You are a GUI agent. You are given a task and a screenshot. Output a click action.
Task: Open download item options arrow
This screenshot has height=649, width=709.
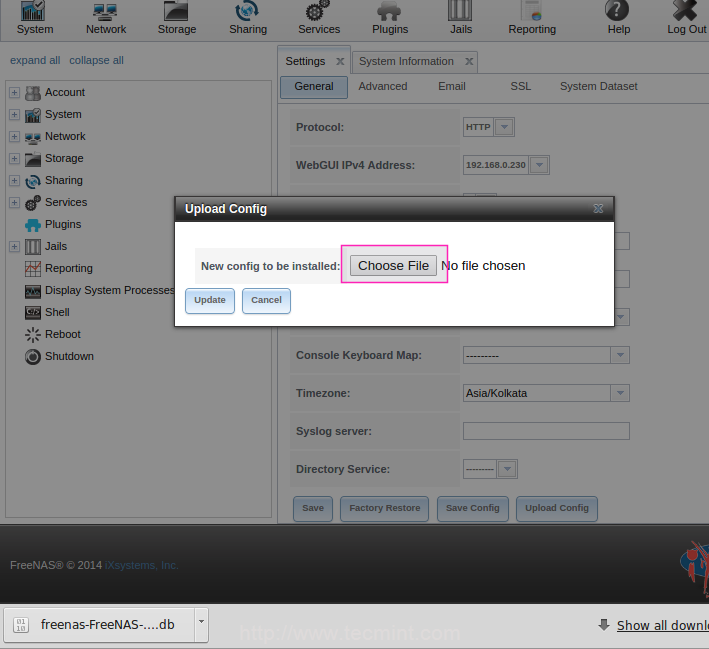click(x=201, y=625)
